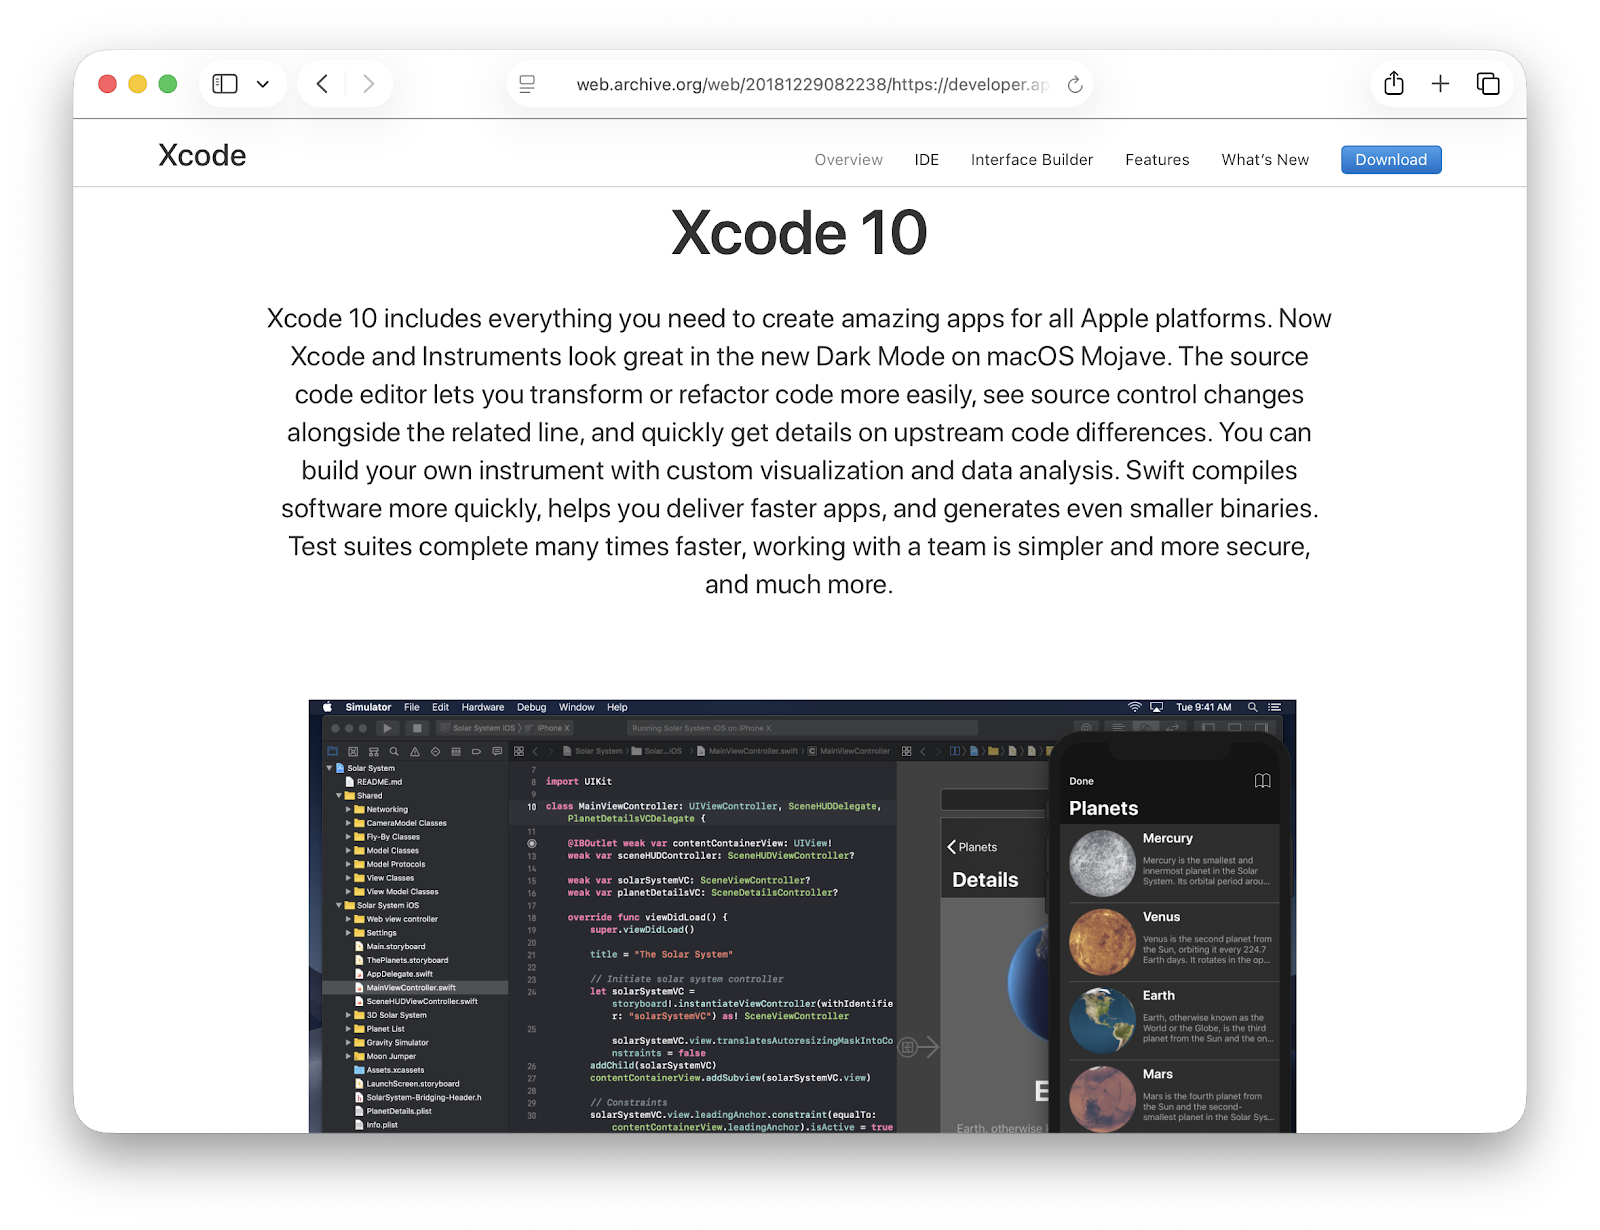Viewport: 1600px width, 1230px height.
Task: Select the Test navigator diamond icon
Action: tap(435, 751)
